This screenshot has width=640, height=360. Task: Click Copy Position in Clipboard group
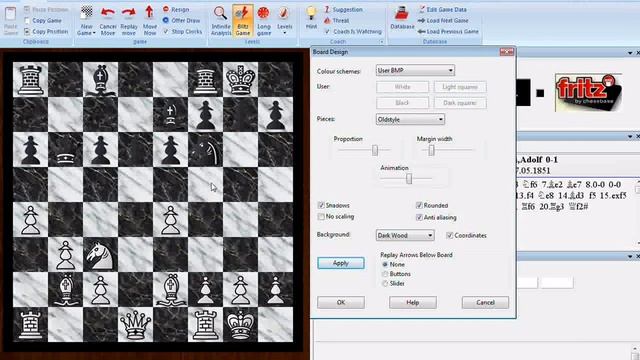[46, 31]
